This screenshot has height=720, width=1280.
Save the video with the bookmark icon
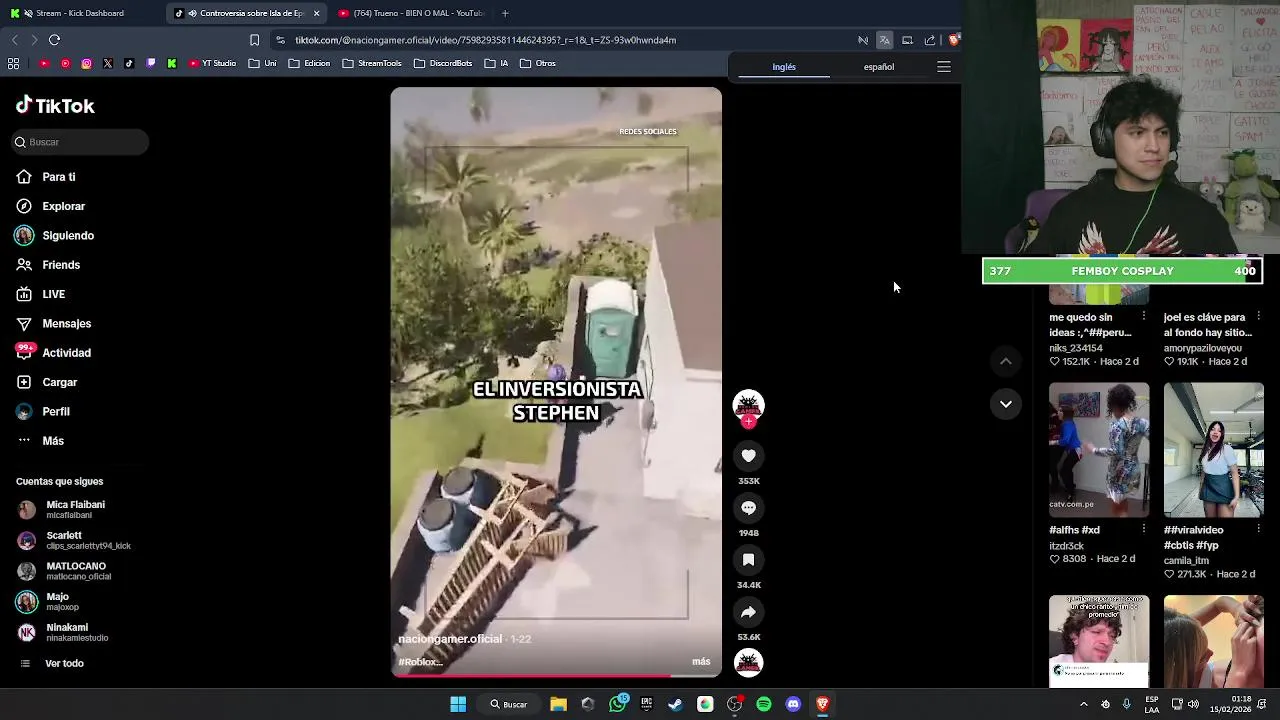[748, 560]
